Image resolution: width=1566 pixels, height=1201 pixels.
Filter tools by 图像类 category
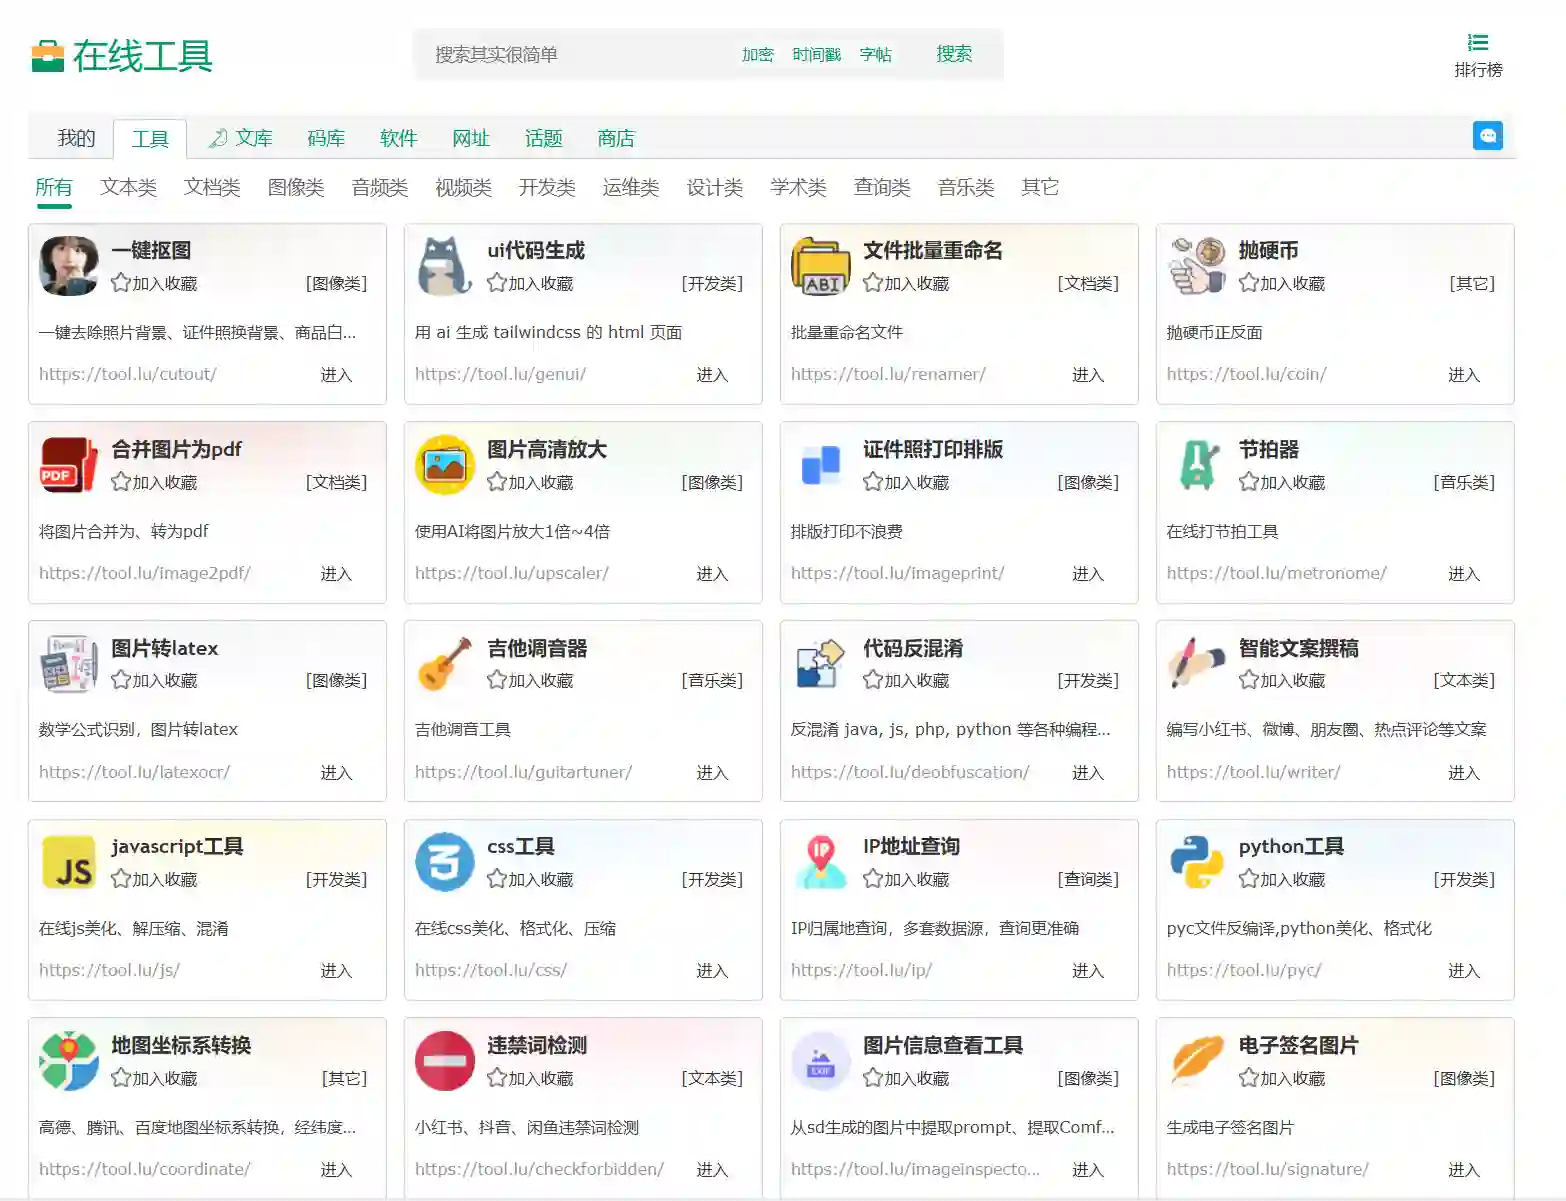pos(296,187)
